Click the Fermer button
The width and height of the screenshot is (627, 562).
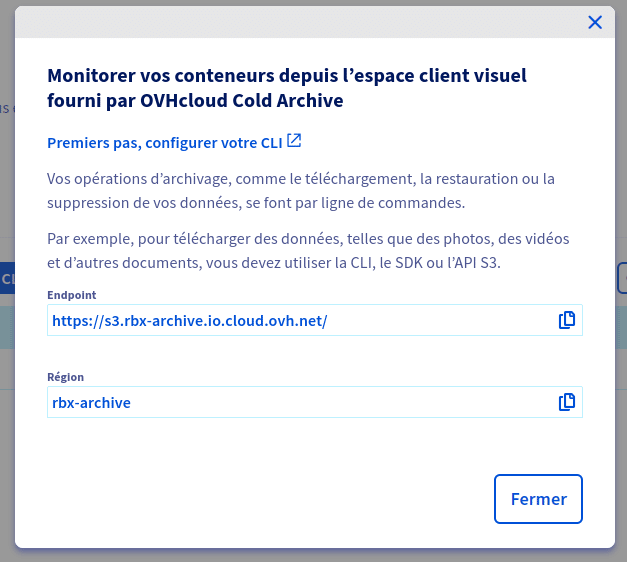(x=538, y=499)
